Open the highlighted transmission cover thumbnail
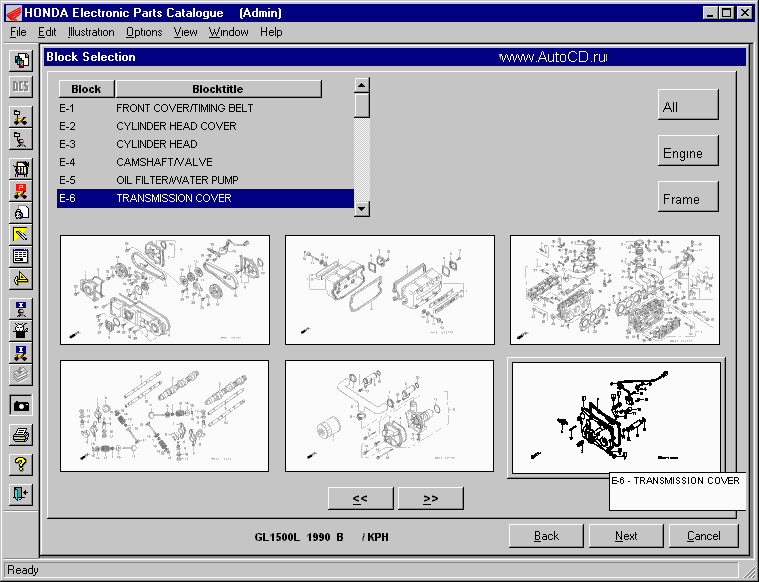The width and height of the screenshot is (759, 582). [x=616, y=417]
